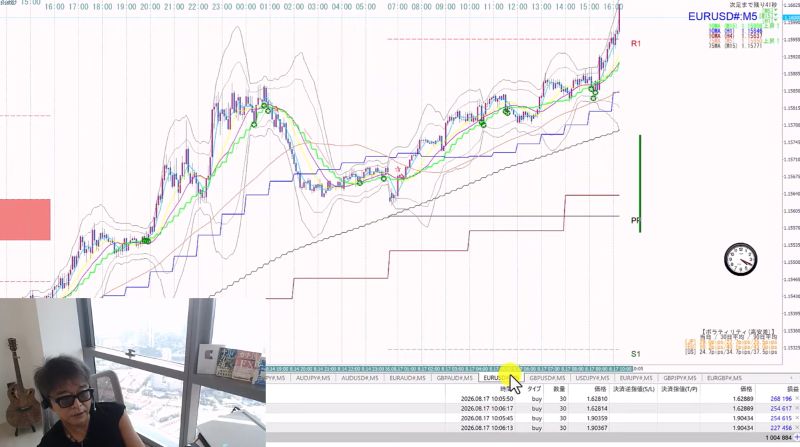This screenshot has height=447, width=800.
Task: Click the EURUSD#:M5 chart title label
Action: pos(722,16)
